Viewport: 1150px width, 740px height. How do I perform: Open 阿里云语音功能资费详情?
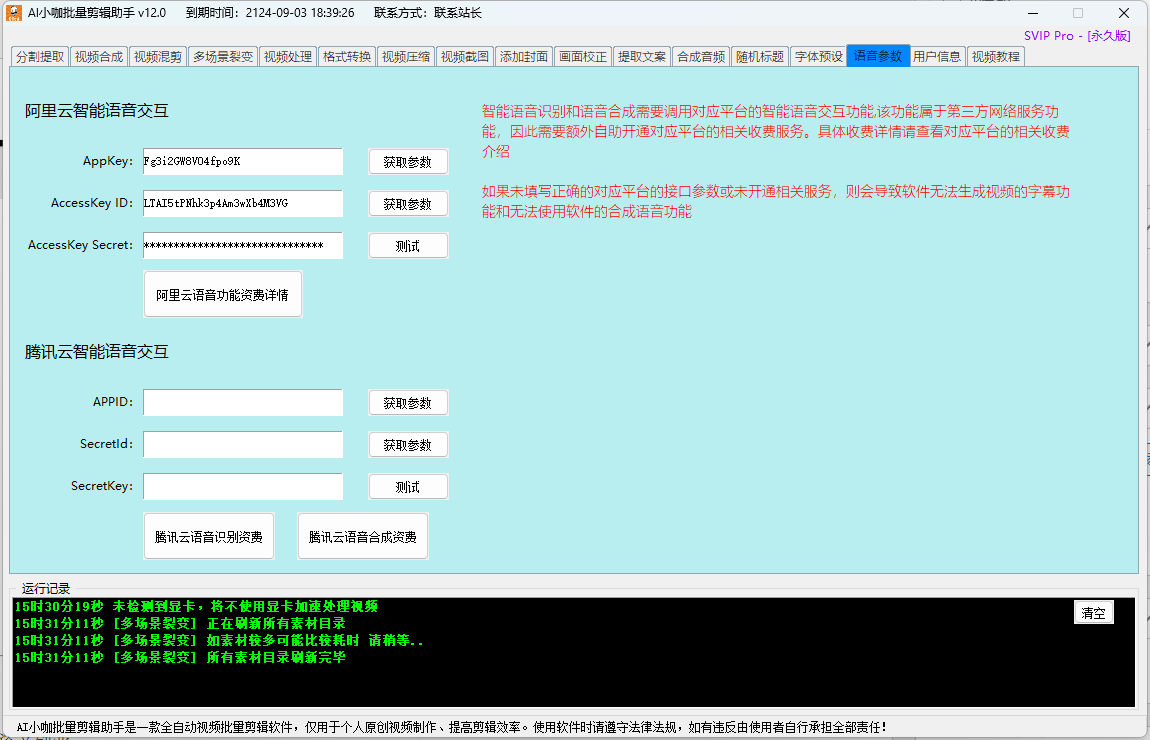tap(222, 295)
